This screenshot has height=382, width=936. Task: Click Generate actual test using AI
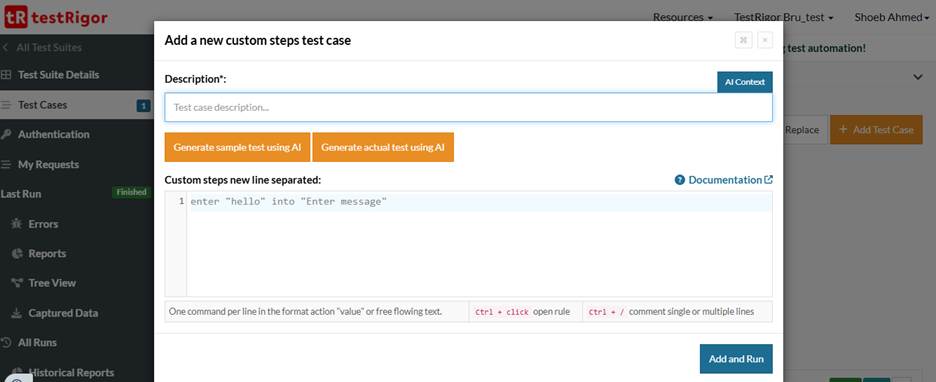(x=383, y=147)
